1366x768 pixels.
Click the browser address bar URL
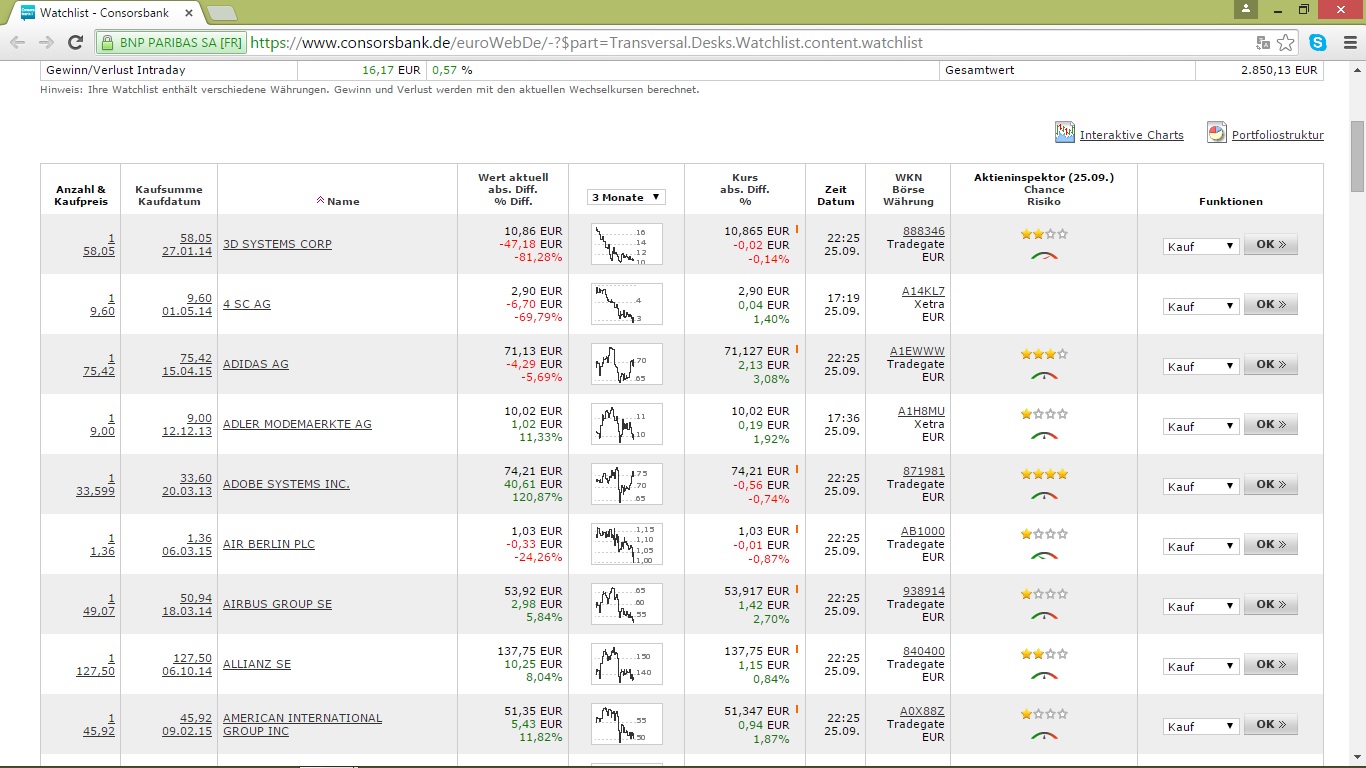pyautogui.click(x=586, y=43)
